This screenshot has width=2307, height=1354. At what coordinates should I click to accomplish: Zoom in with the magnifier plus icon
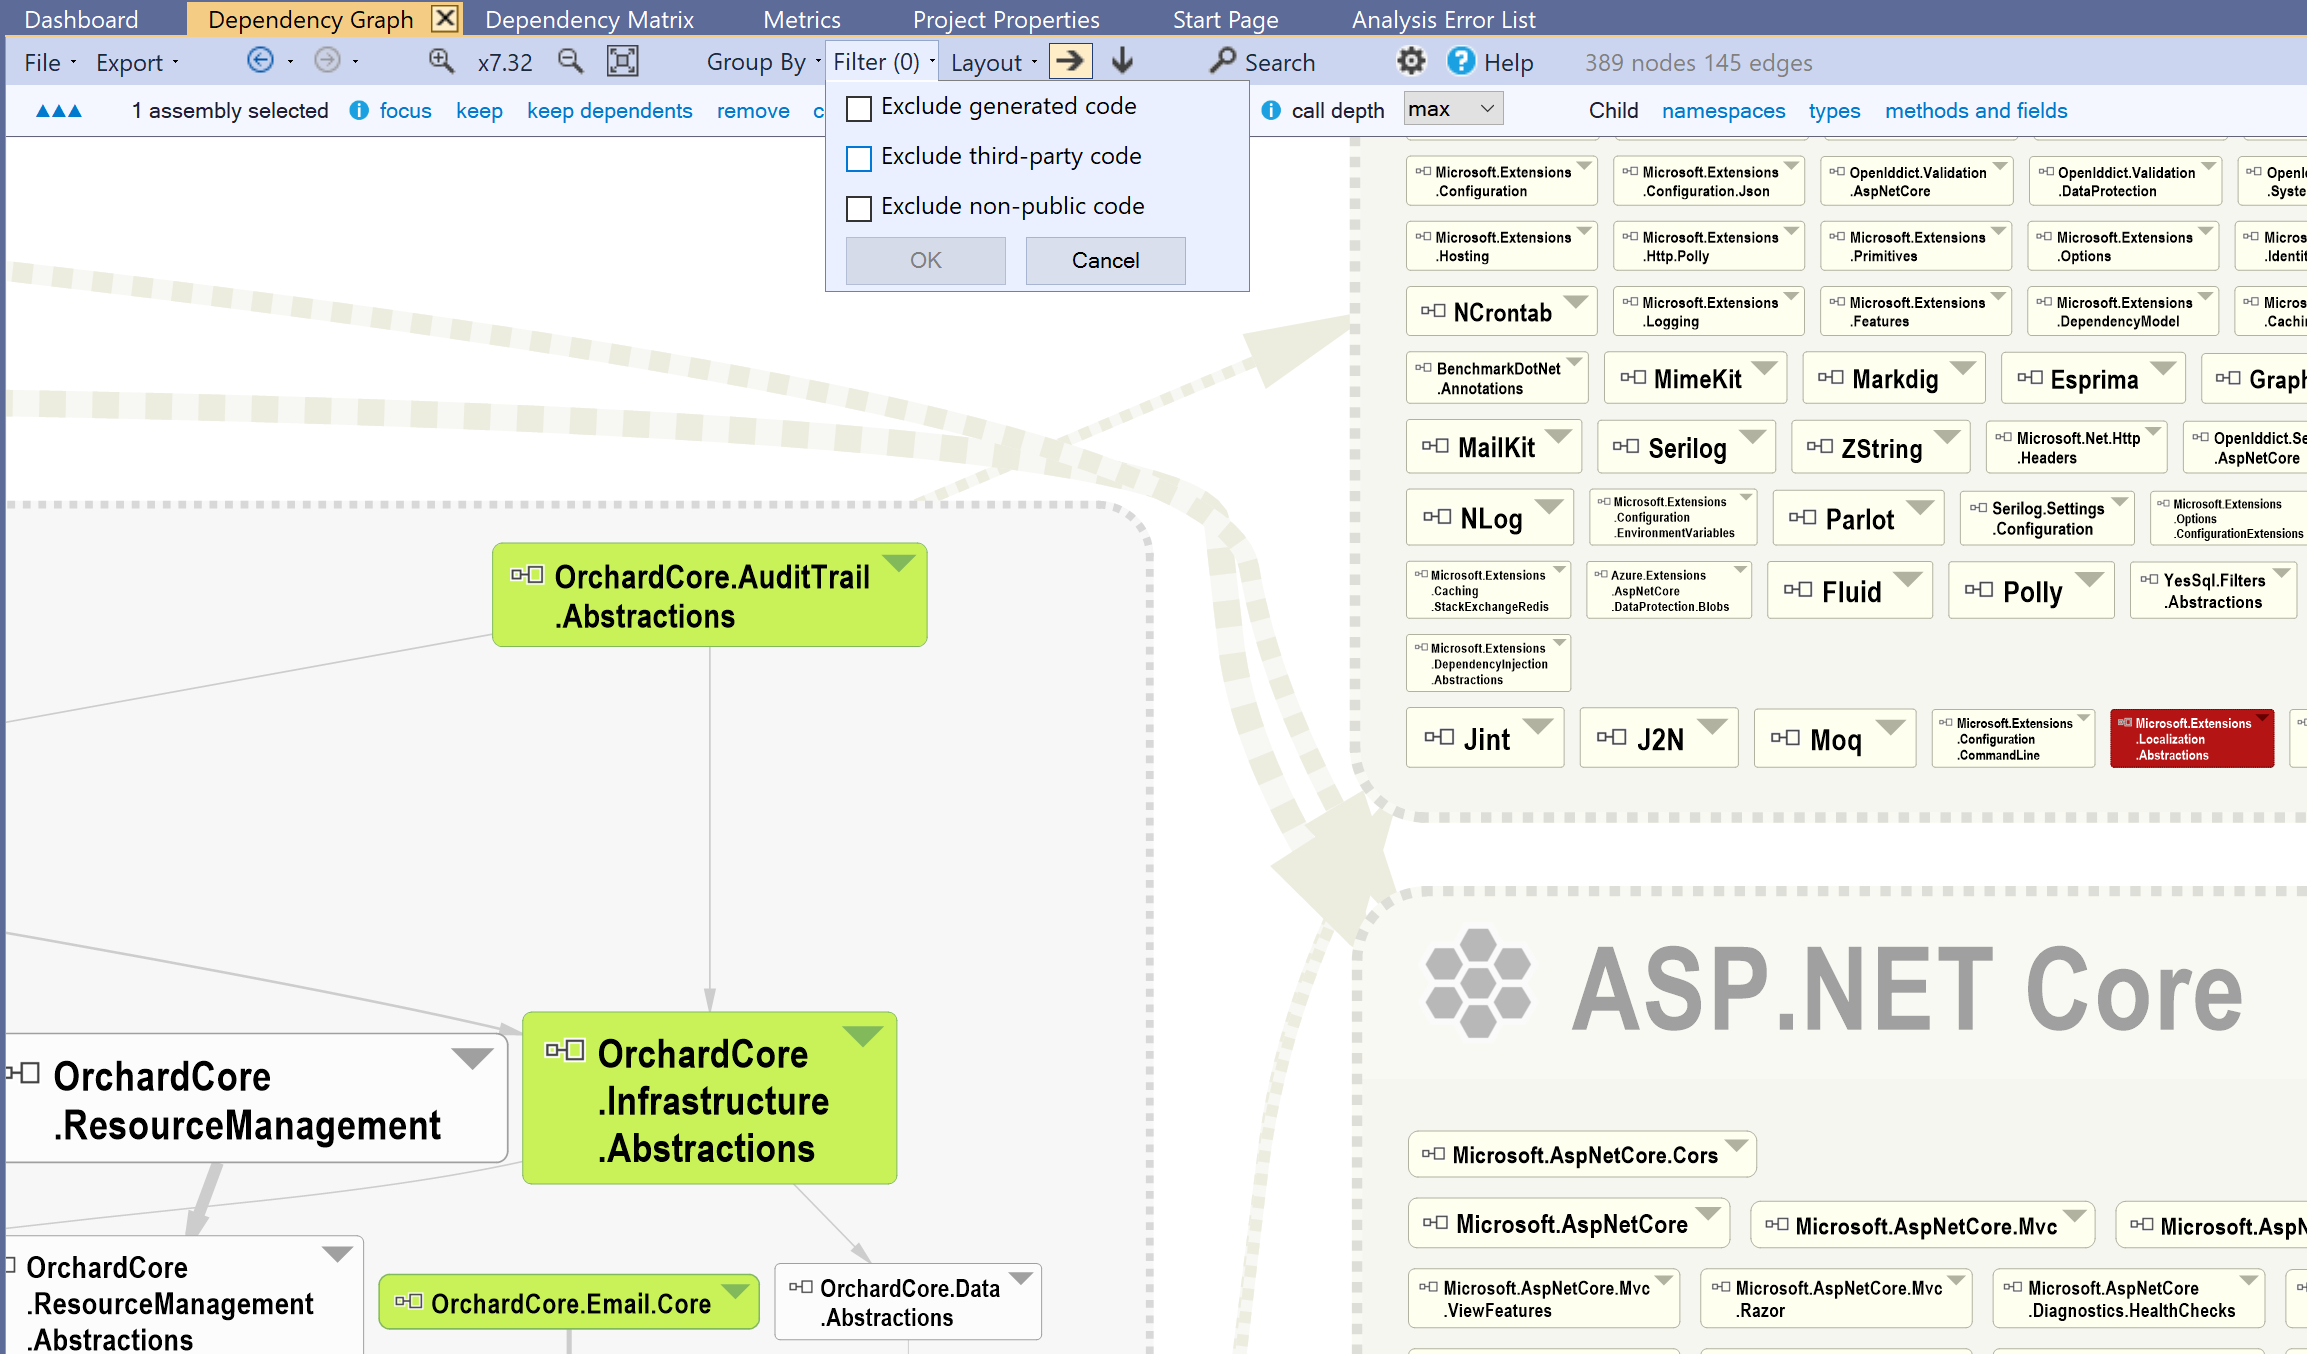pos(441,61)
